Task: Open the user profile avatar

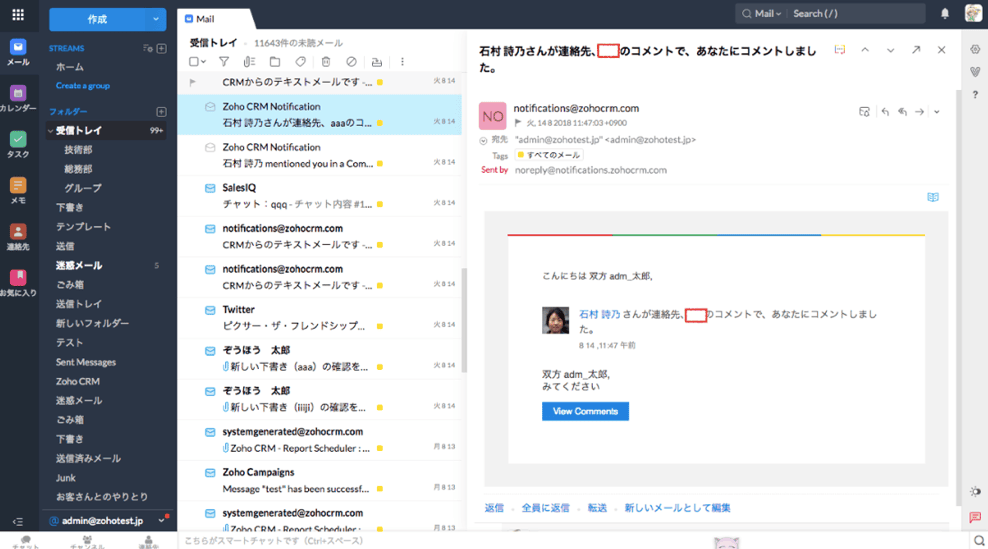Action: pos(974,13)
